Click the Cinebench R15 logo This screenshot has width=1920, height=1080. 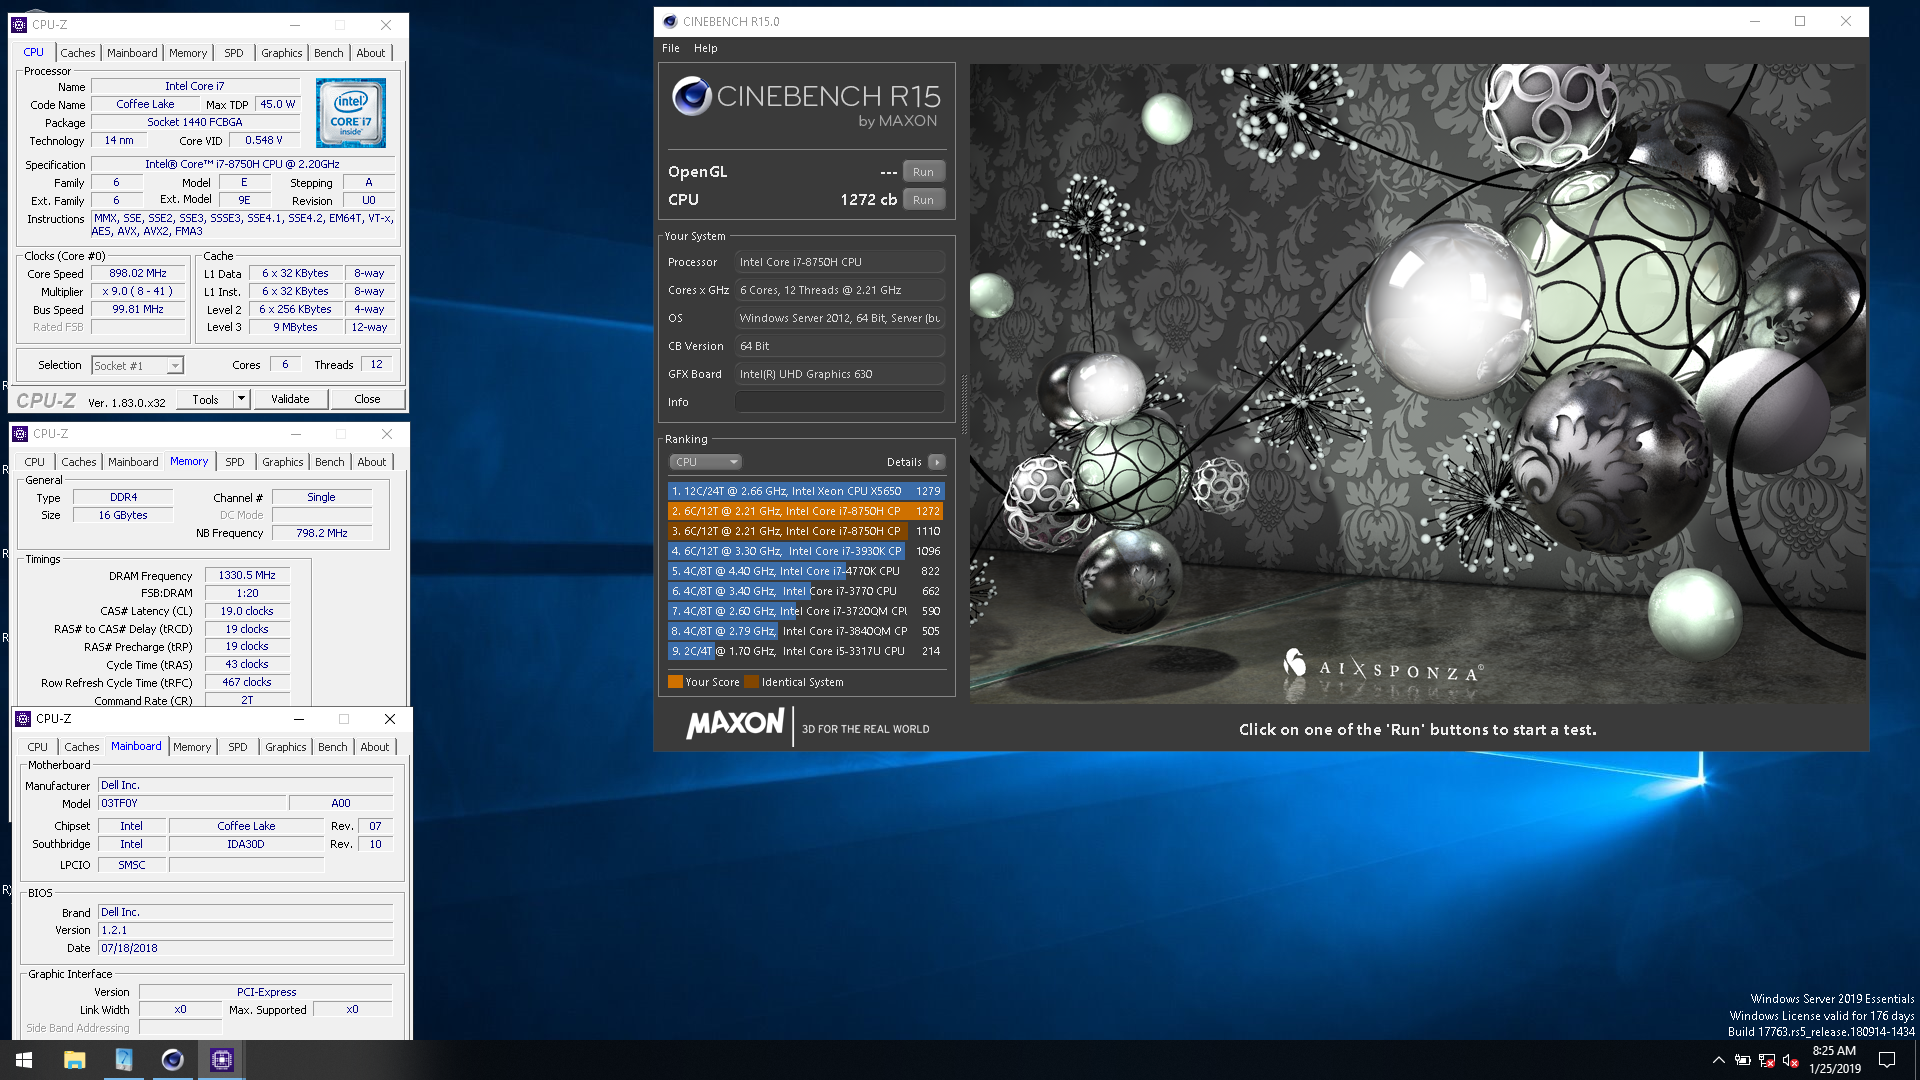point(806,102)
